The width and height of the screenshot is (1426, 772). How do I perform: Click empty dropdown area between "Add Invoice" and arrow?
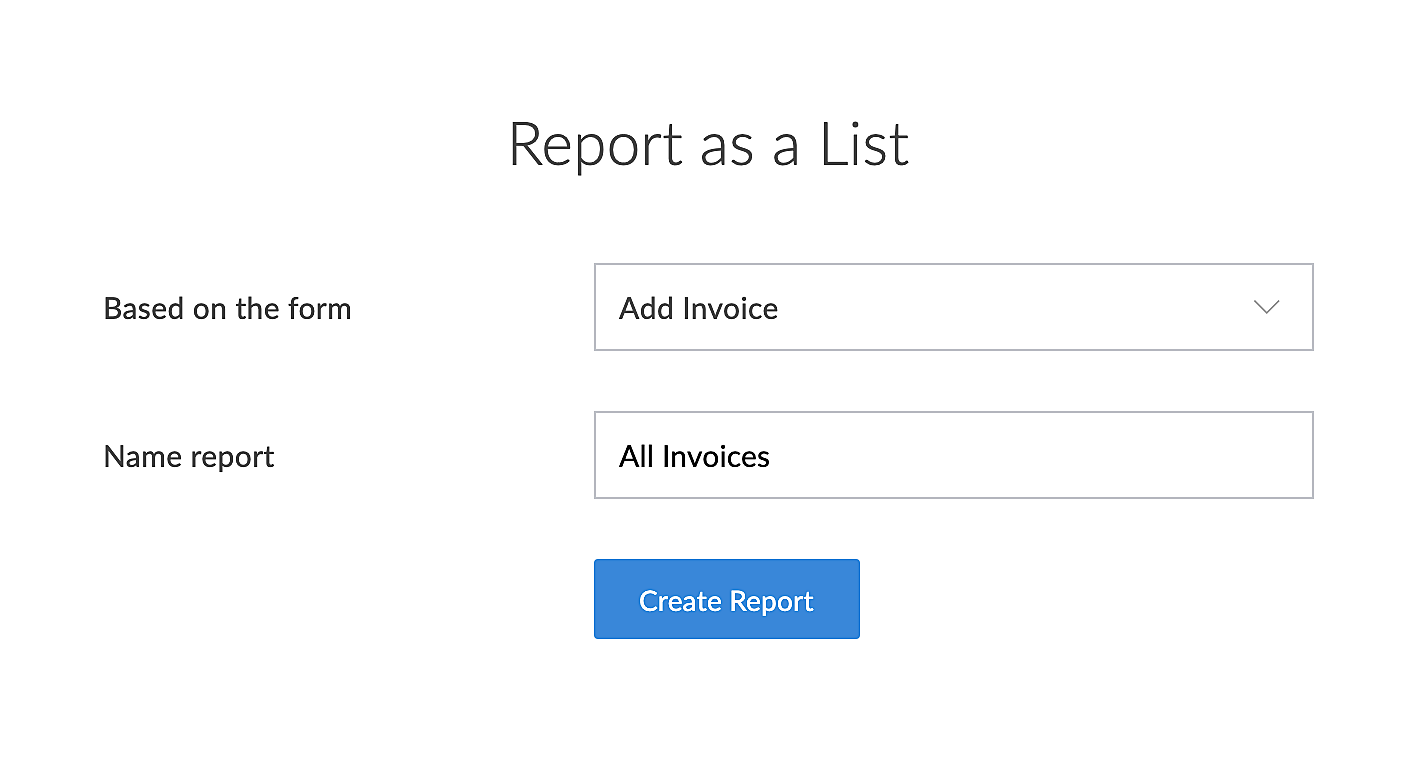(x=1010, y=308)
